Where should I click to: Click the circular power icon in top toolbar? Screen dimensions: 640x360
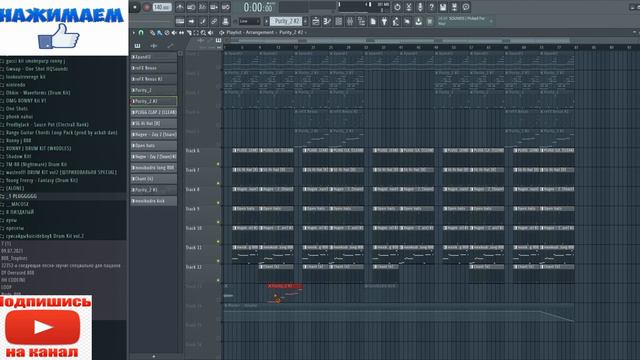[397, 7]
